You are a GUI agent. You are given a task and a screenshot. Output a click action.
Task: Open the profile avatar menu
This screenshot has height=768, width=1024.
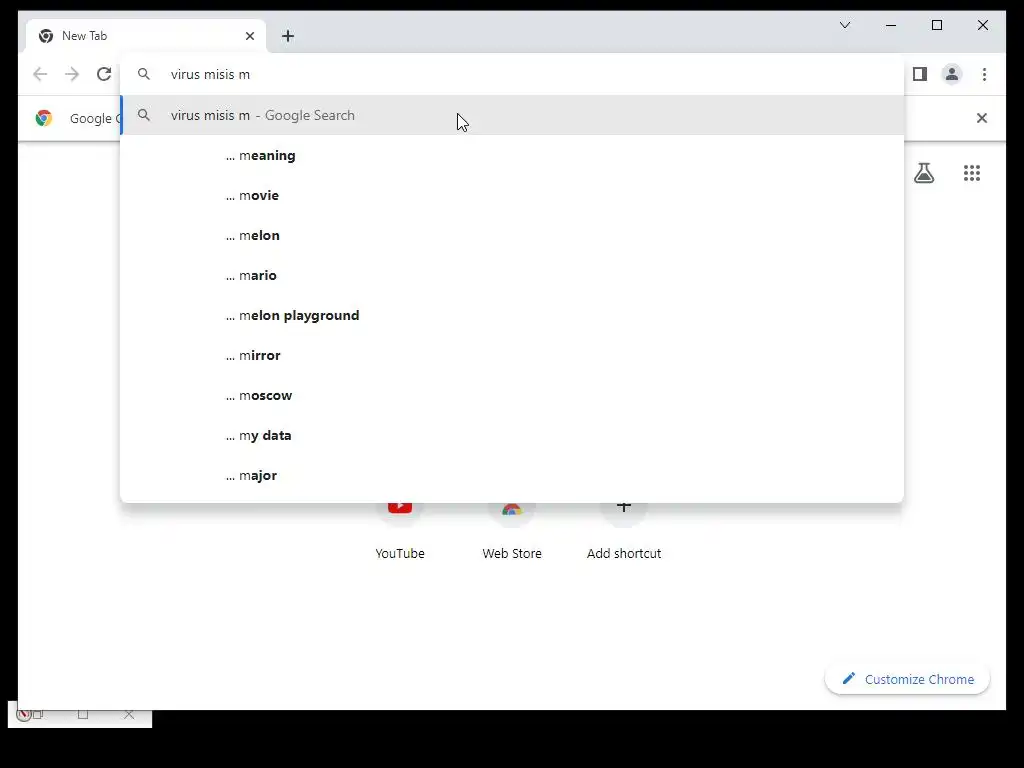952,74
